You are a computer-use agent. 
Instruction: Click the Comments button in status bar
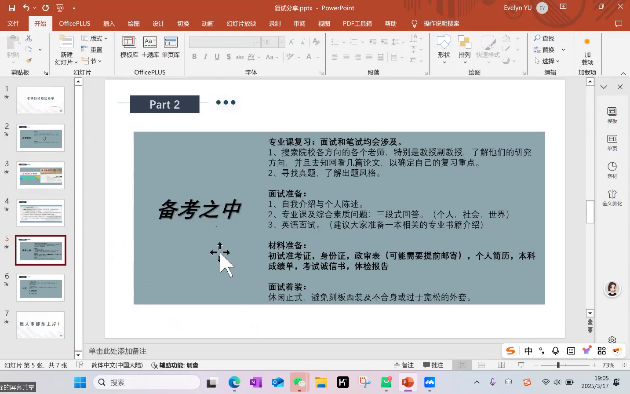[433, 365]
